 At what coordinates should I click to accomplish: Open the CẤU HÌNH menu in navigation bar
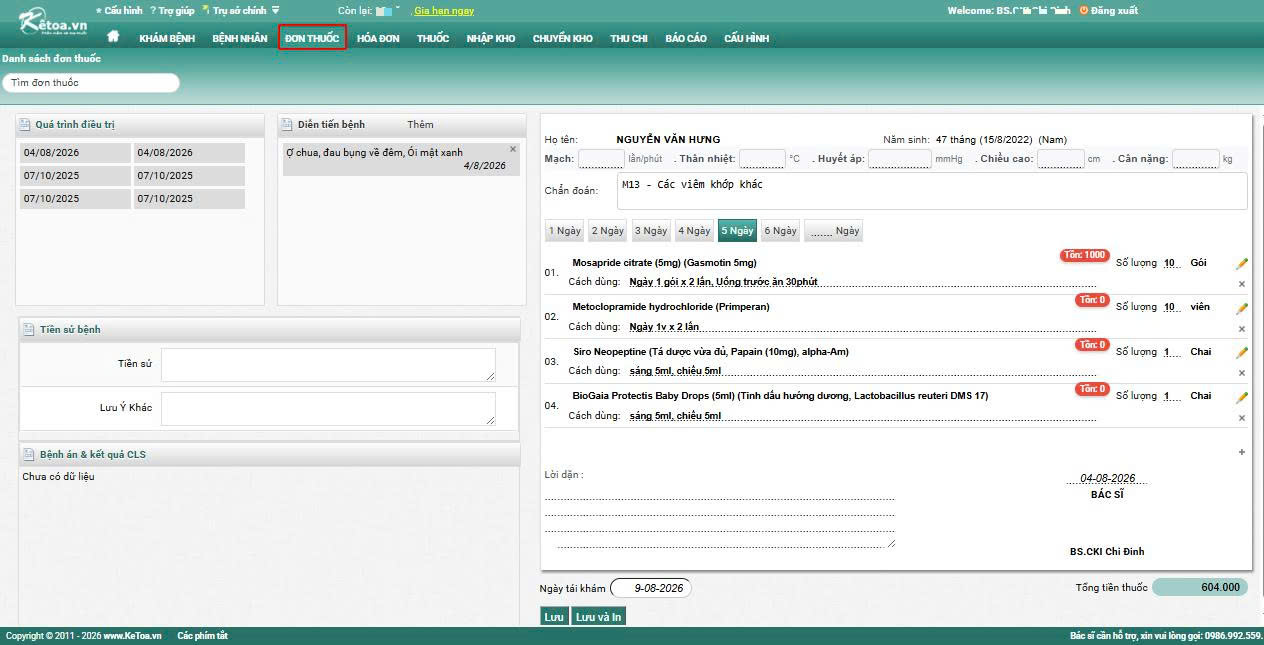pos(746,38)
